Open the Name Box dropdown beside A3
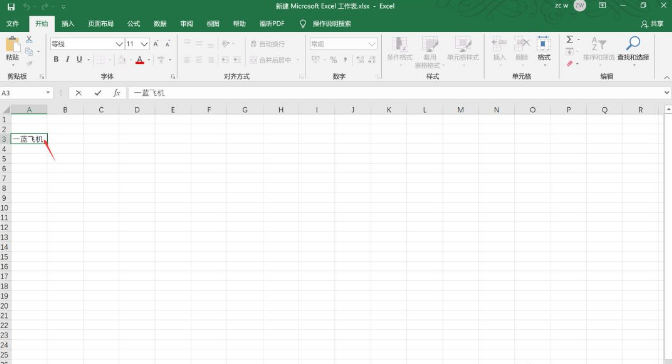This screenshot has height=364, width=672. [x=48, y=93]
